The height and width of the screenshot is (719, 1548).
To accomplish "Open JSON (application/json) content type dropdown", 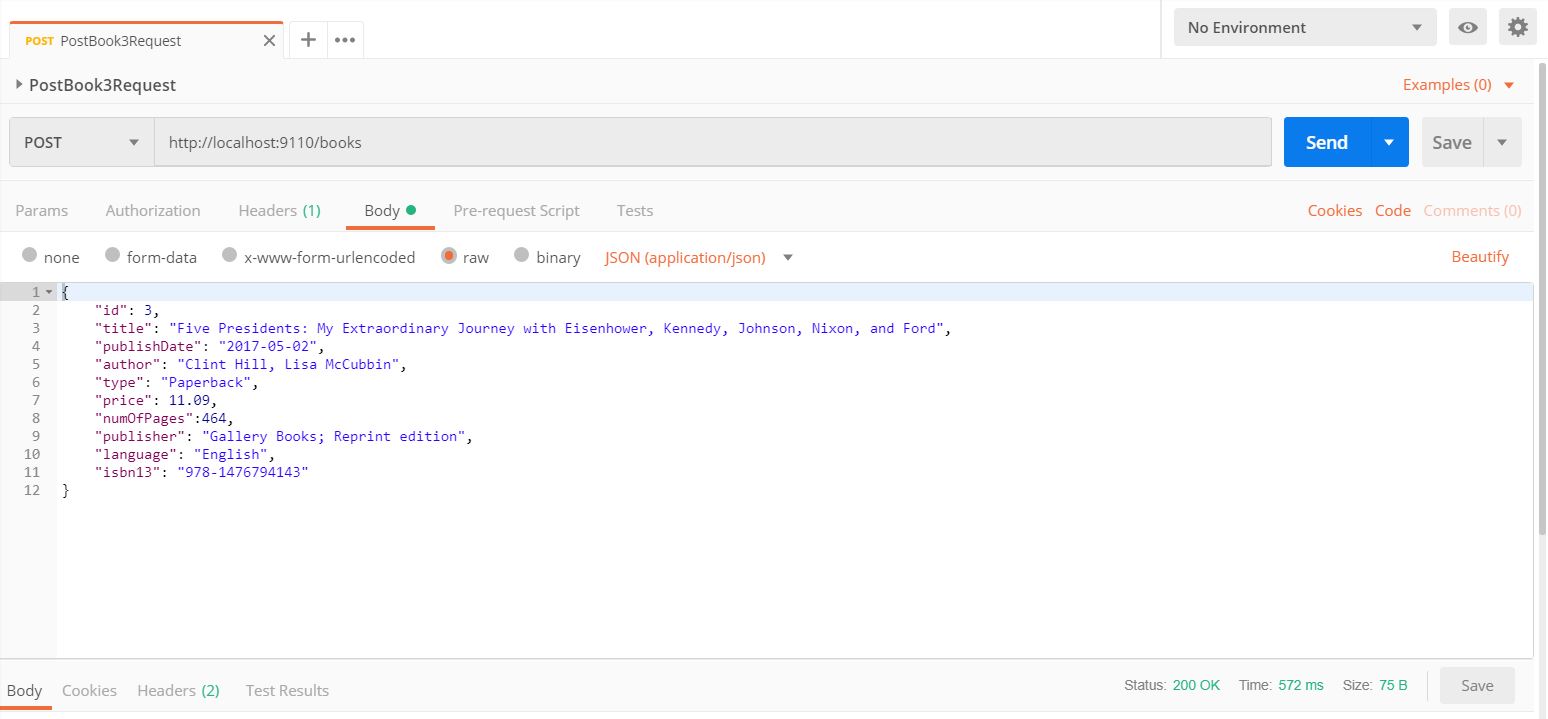I will [788, 258].
